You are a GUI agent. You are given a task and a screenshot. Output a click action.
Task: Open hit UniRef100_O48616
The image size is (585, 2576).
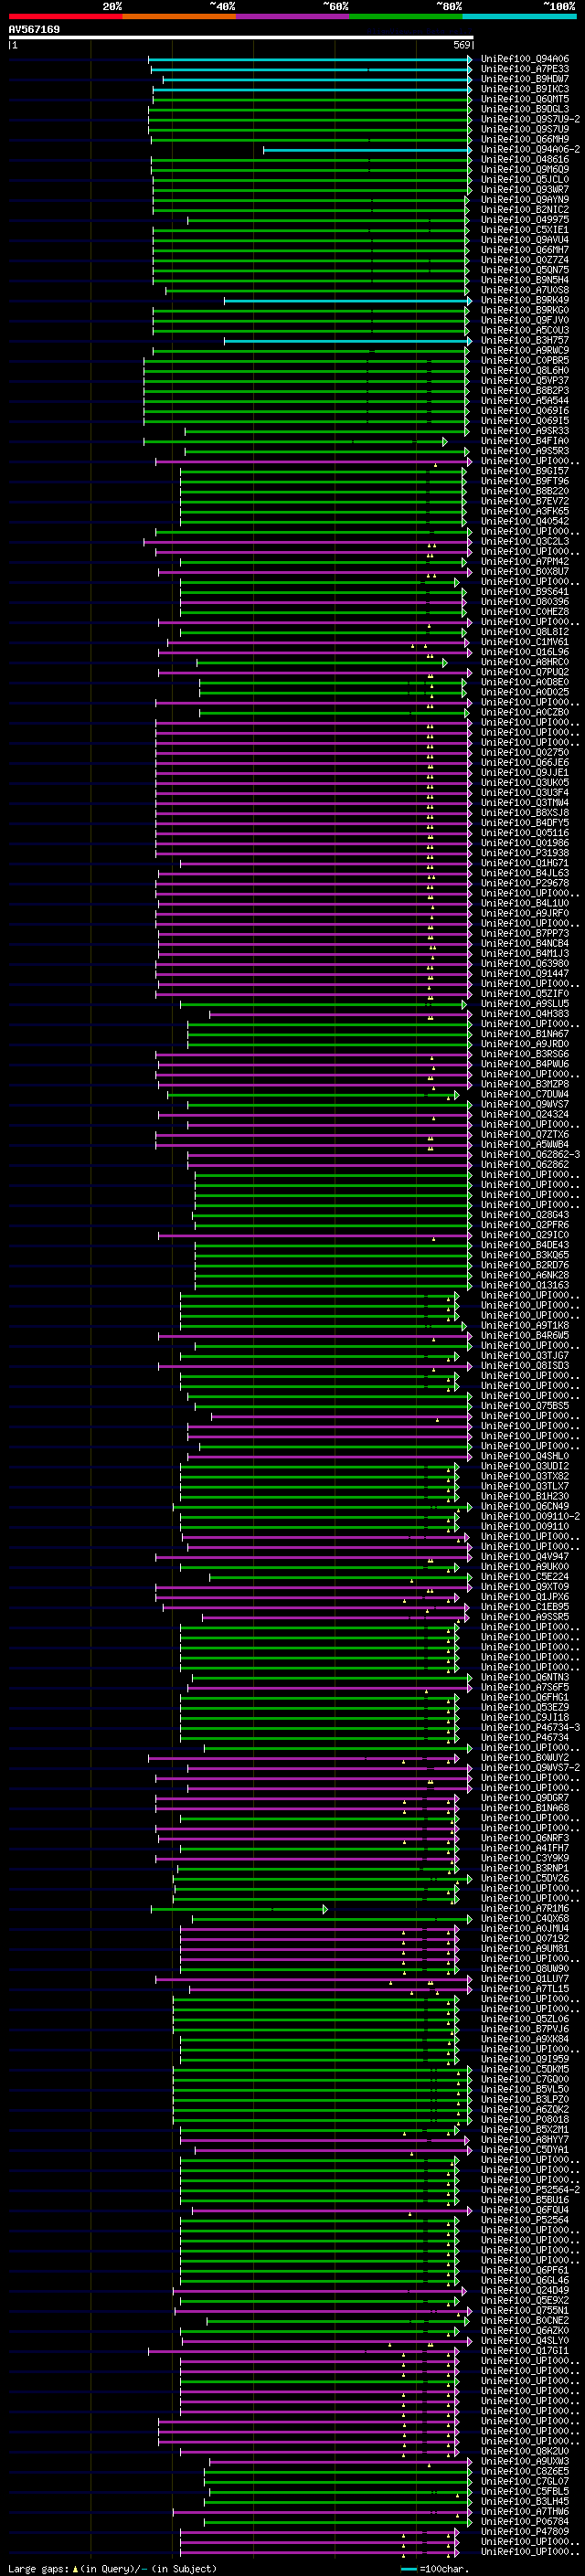coord(524,160)
